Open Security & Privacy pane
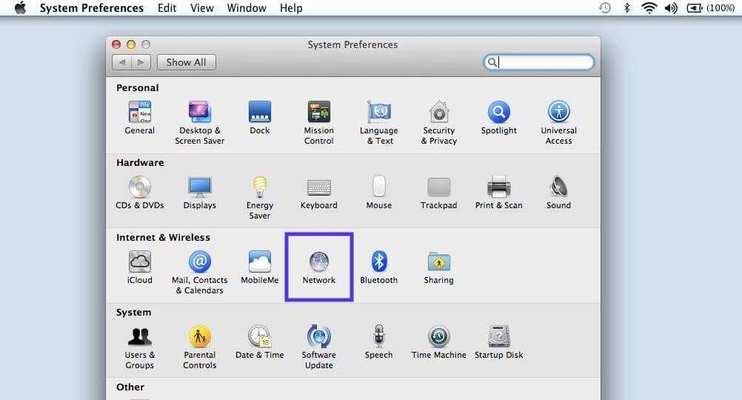742x400 pixels. click(x=439, y=123)
